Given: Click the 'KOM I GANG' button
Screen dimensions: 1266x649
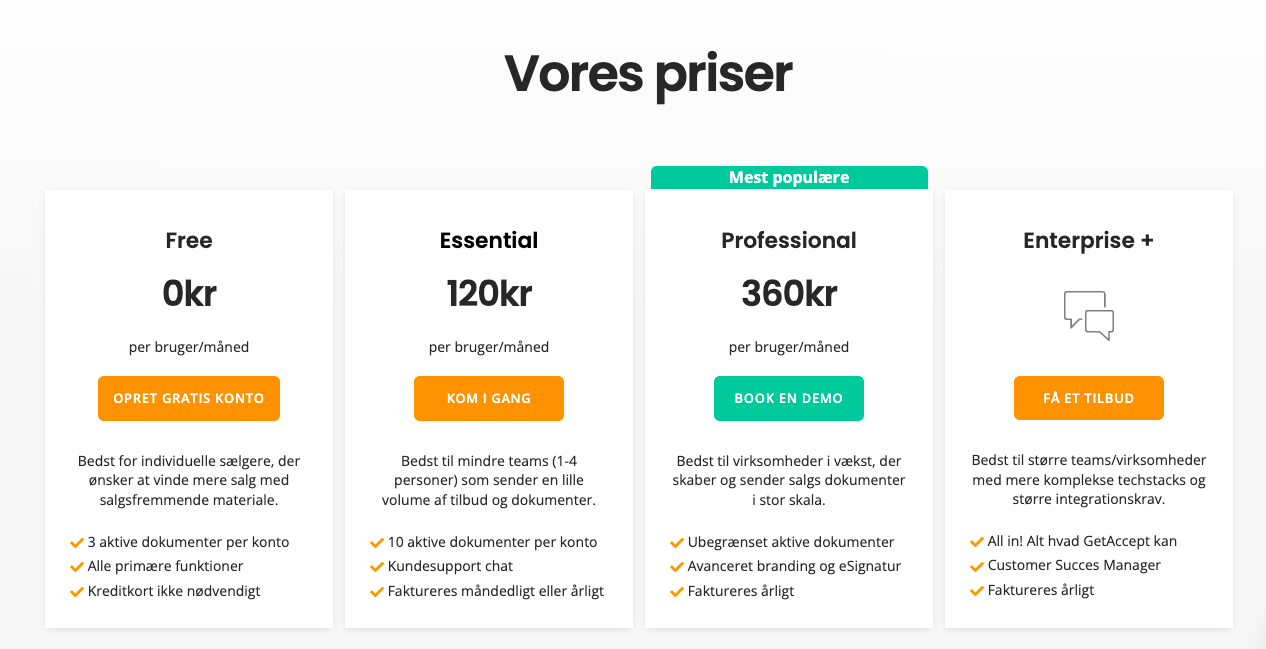Looking at the screenshot, I should coord(488,398).
